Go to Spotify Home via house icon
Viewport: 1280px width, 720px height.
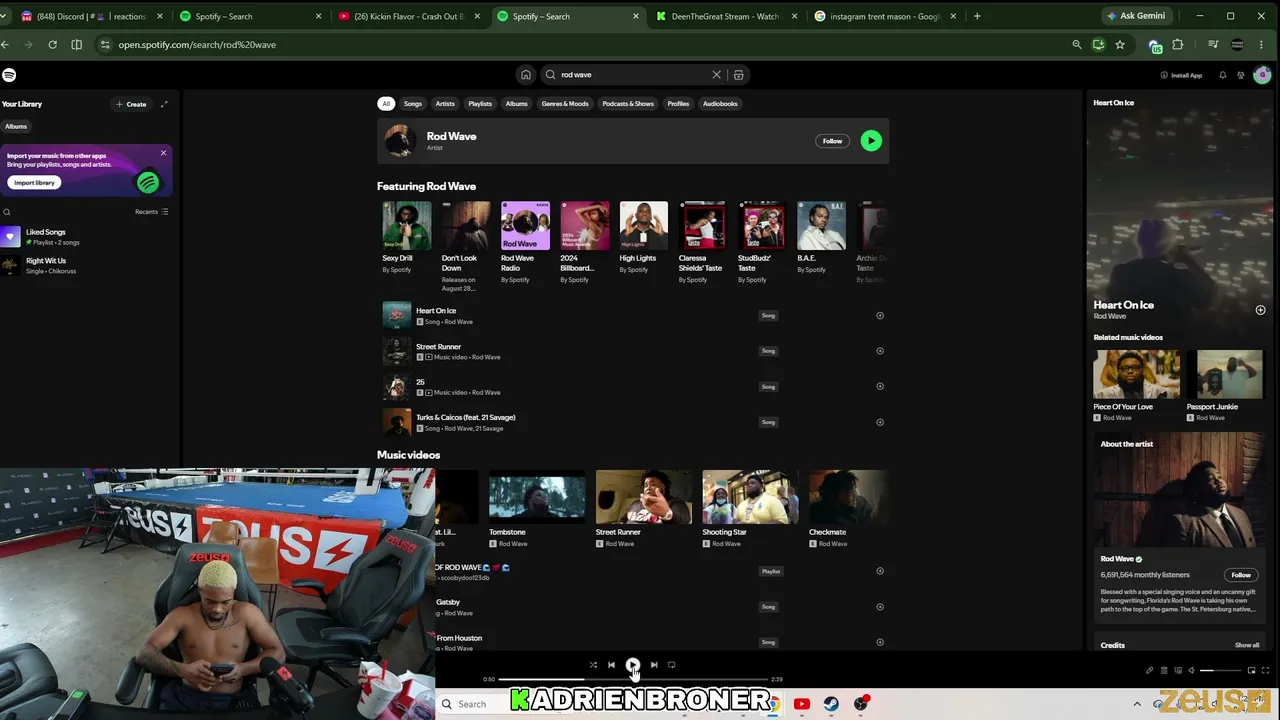[525, 75]
